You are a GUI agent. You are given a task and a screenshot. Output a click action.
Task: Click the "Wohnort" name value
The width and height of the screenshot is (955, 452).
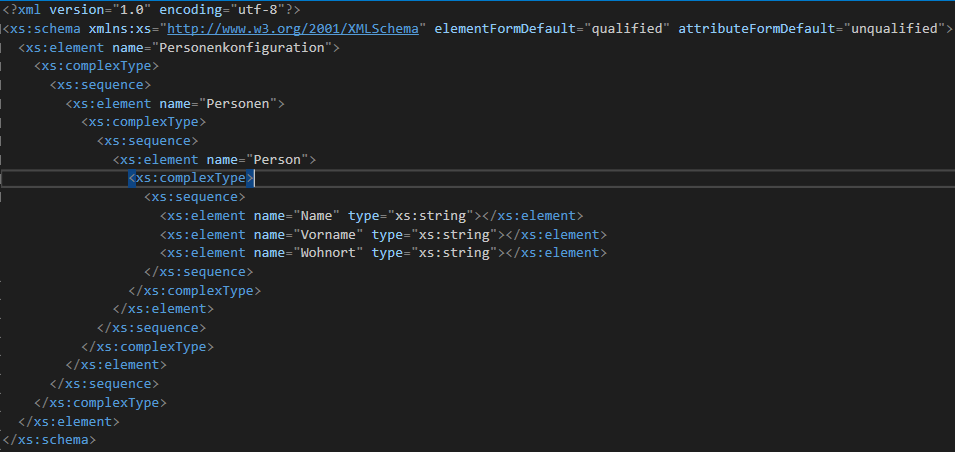[x=328, y=253]
